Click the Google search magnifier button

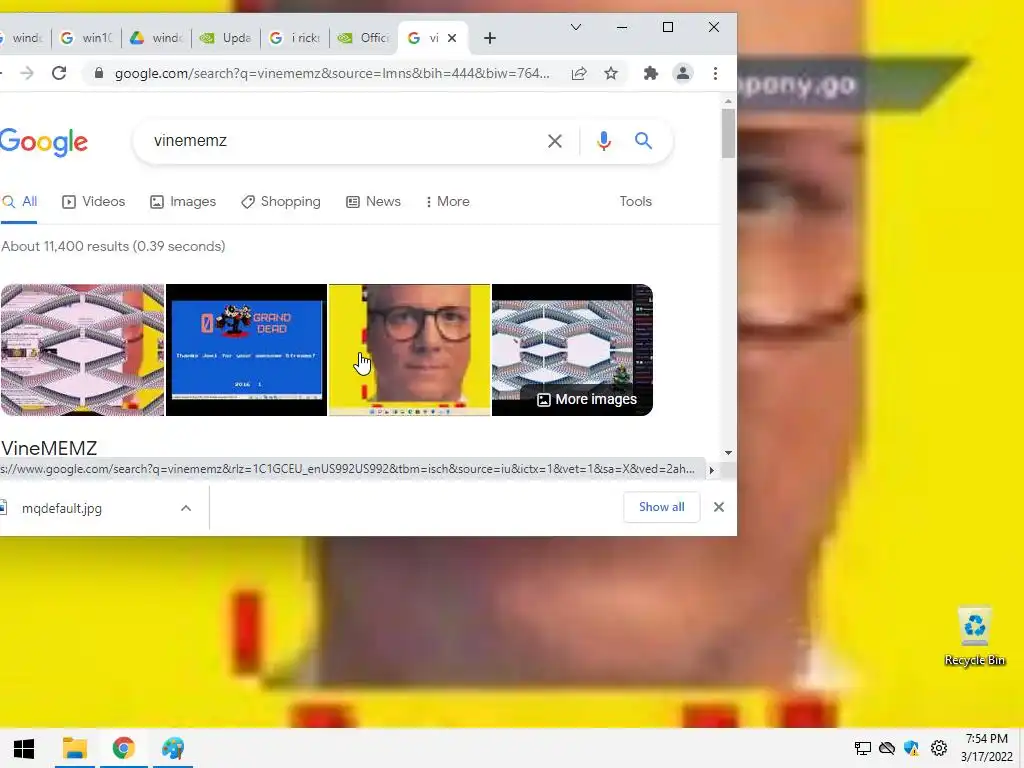point(643,140)
